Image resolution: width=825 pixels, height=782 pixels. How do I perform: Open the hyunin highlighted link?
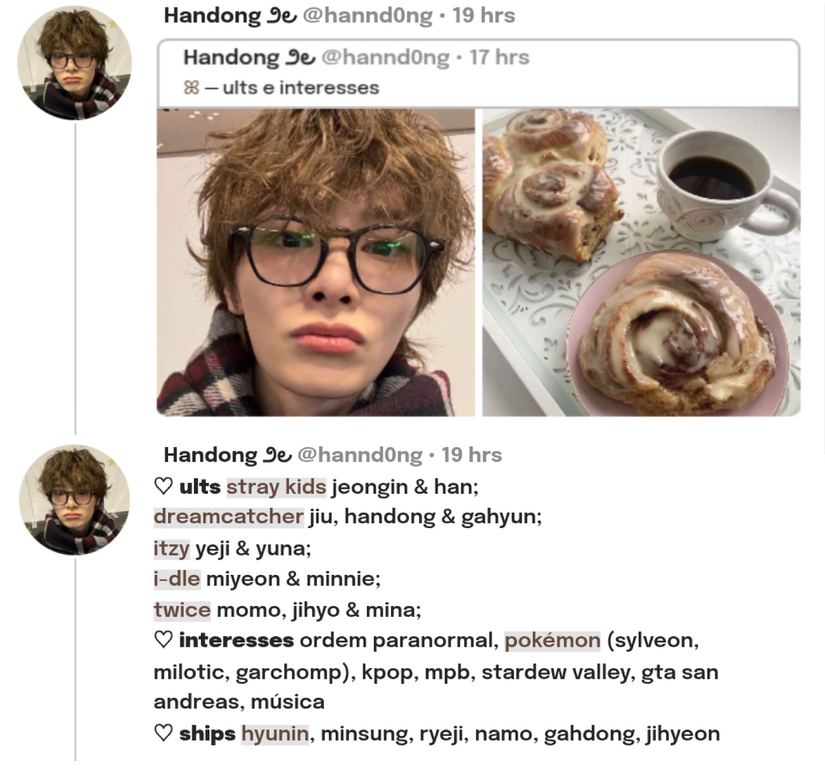(275, 734)
